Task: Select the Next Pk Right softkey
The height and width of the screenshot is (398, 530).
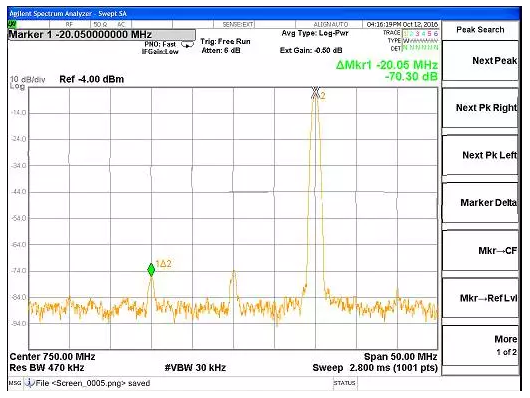Action: click(x=480, y=108)
